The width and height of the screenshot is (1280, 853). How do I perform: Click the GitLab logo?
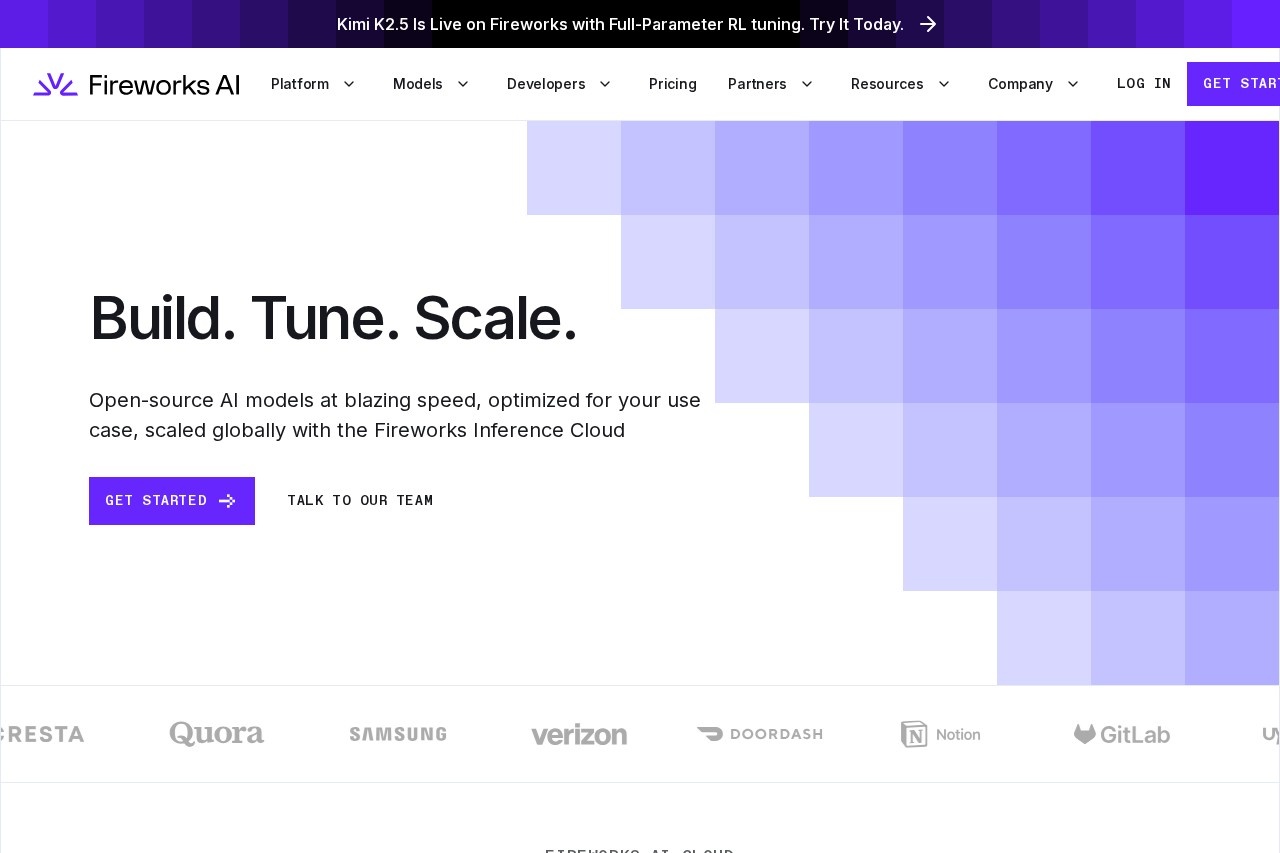pyautogui.click(x=1122, y=734)
